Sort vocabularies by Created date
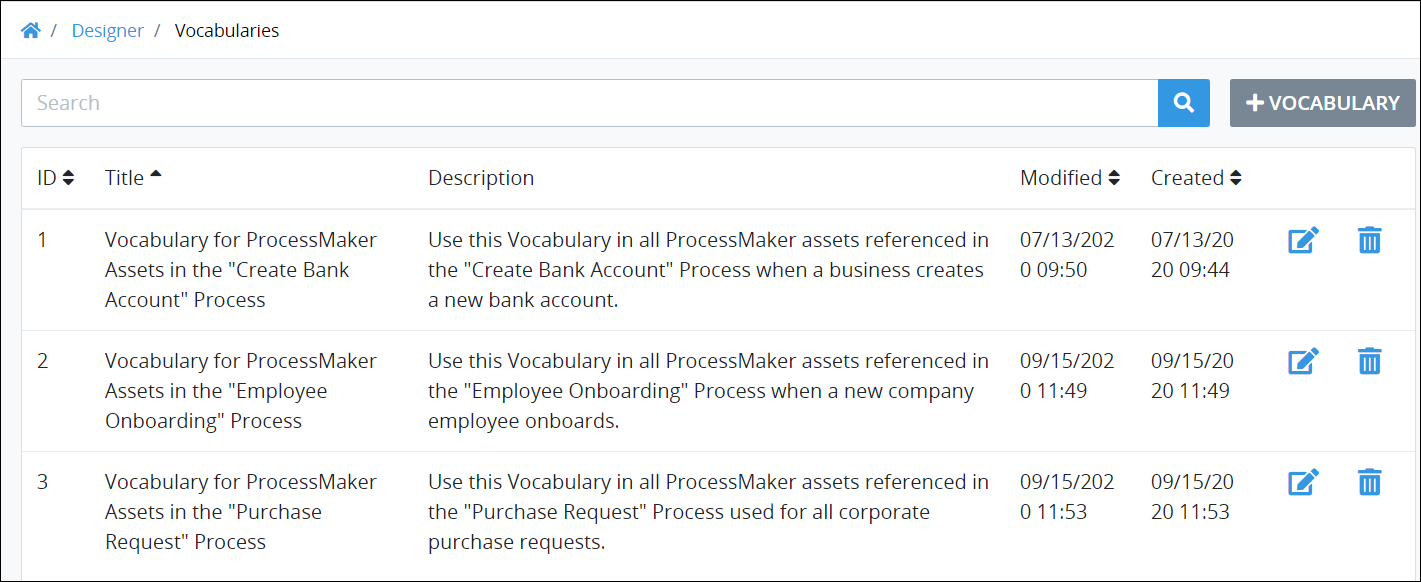Viewport: 1421px width, 582px height. pos(1196,178)
